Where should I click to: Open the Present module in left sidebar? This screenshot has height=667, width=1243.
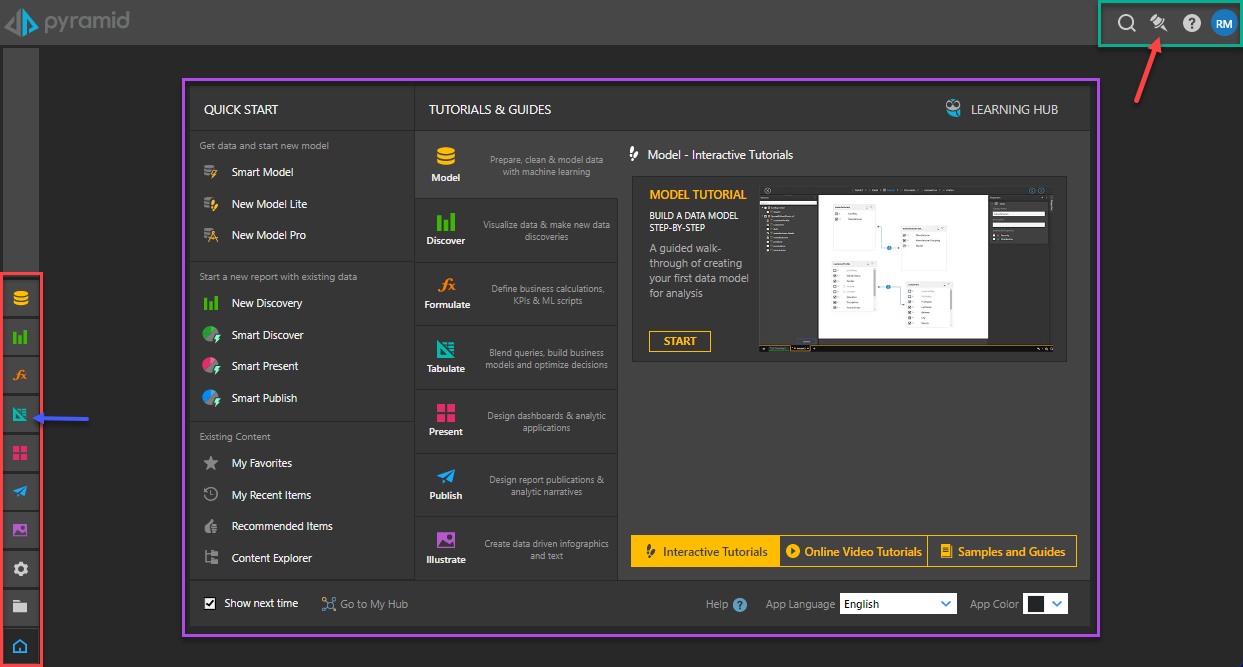pos(20,453)
